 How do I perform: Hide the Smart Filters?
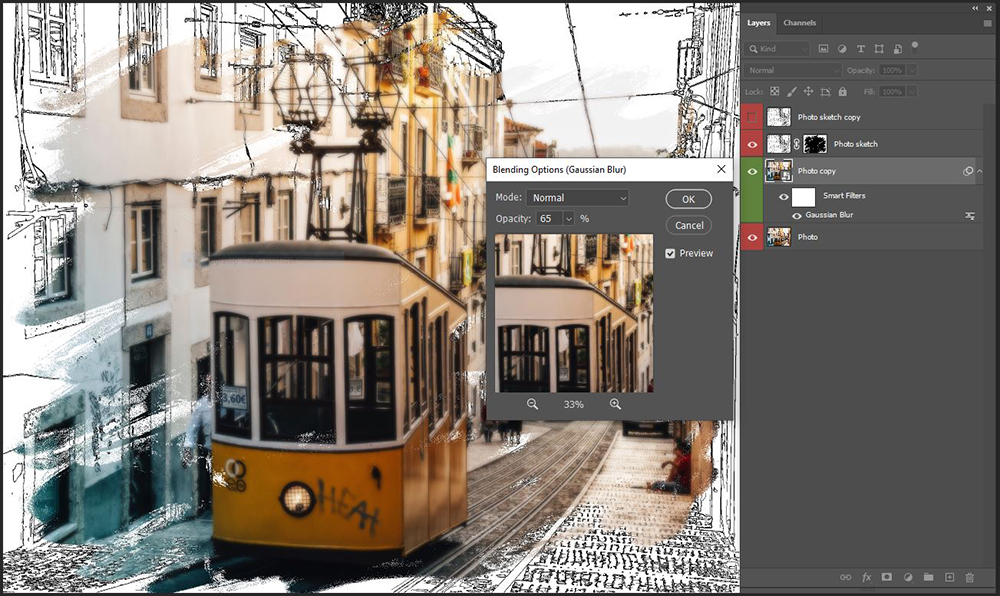pyautogui.click(x=784, y=197)
